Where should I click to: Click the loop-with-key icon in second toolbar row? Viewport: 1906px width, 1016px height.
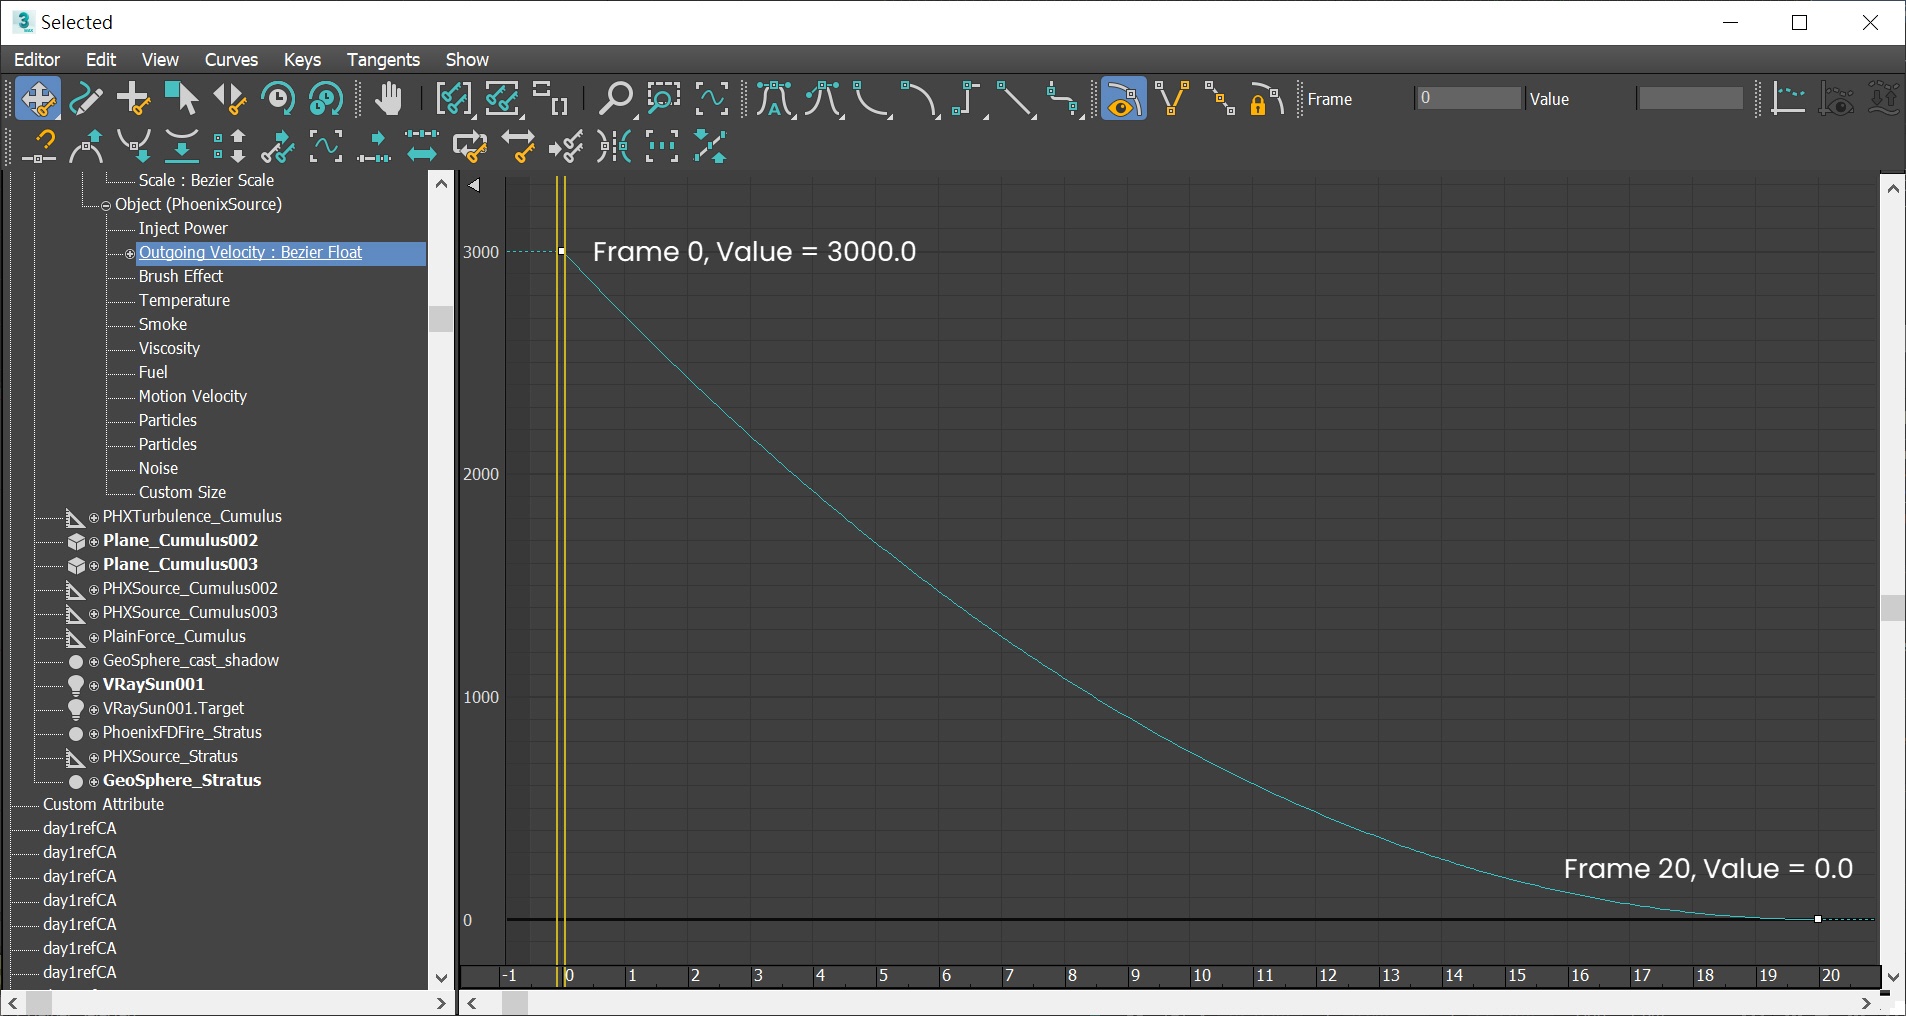[470, 147]
